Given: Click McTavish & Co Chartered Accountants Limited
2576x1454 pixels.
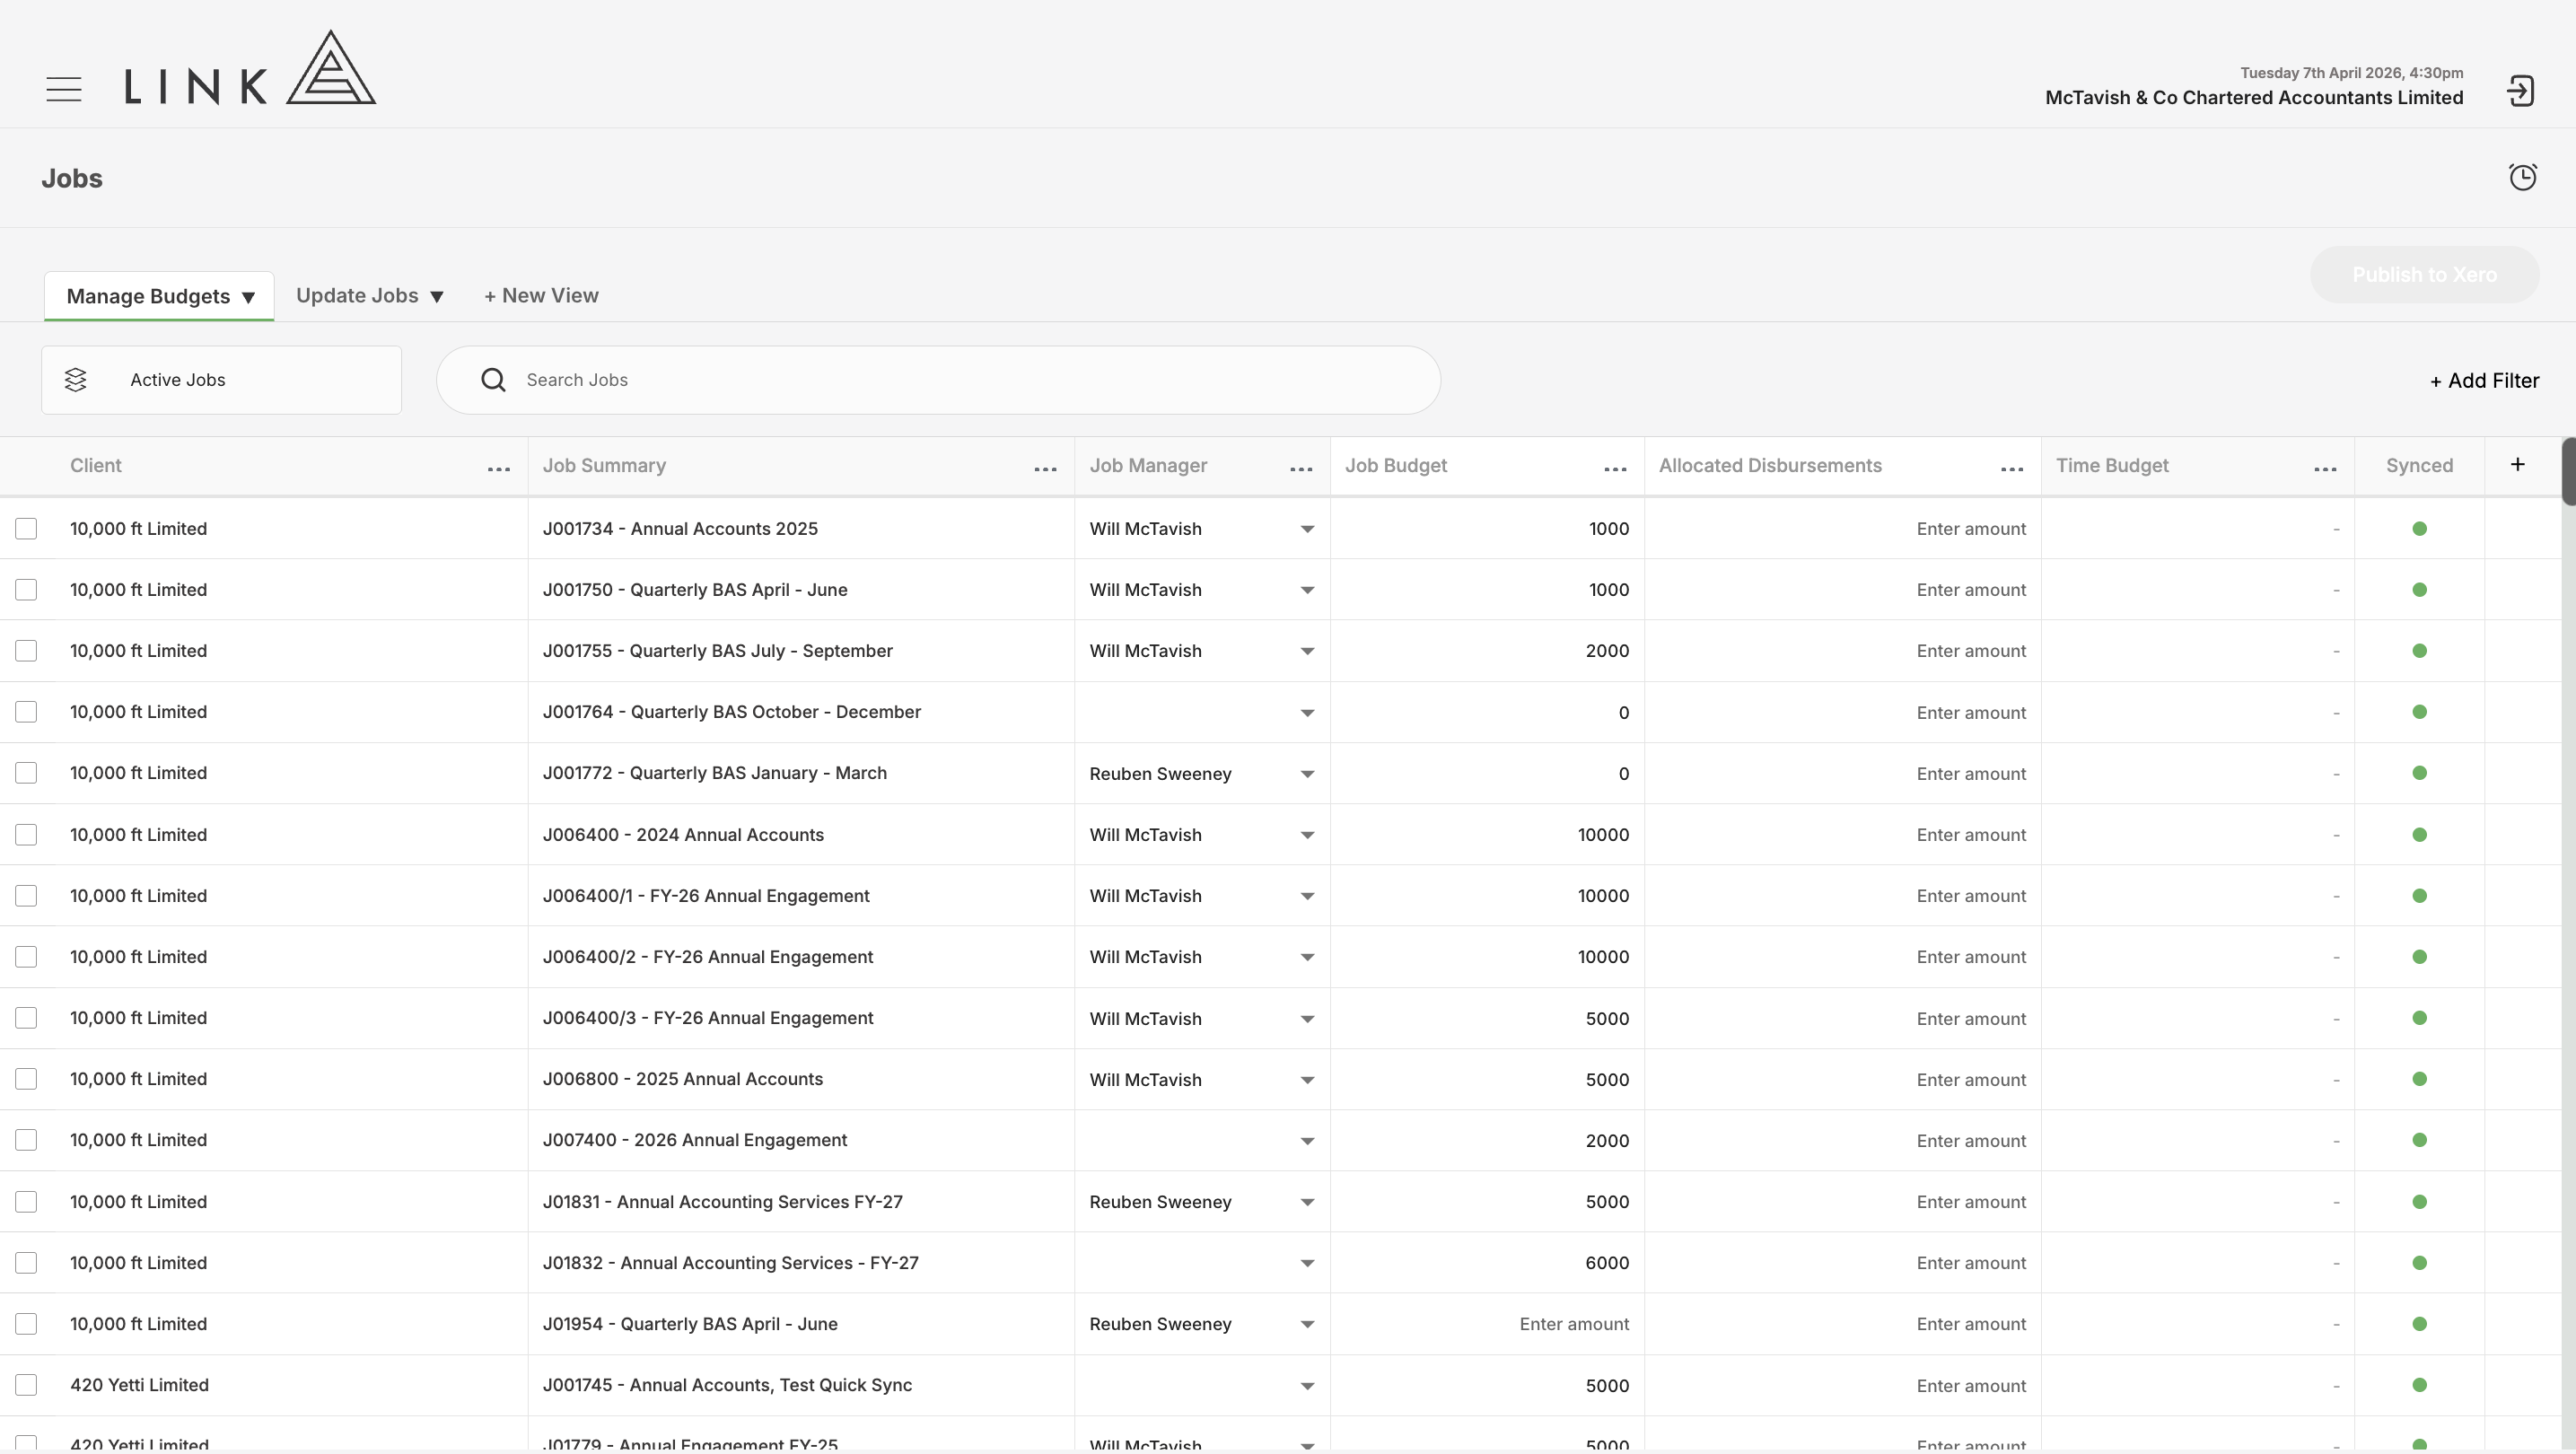Looking at the screenshot, I should [x=2254, y=98].
